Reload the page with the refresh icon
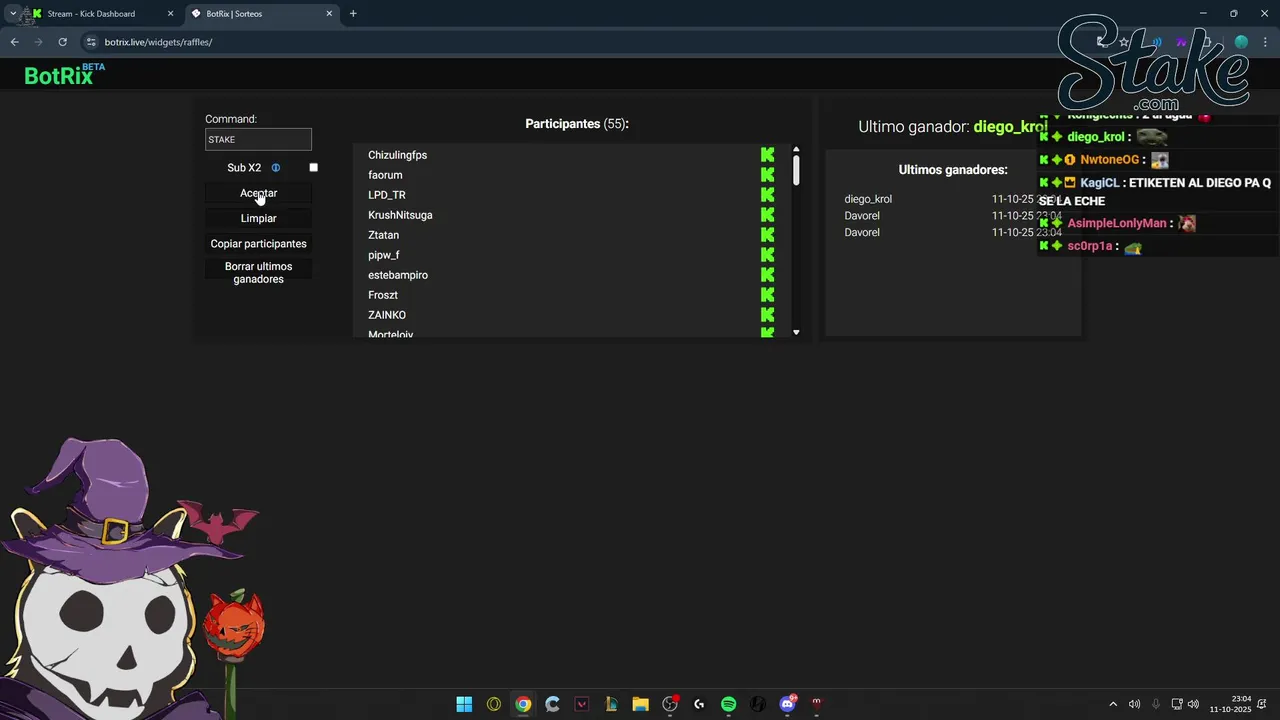1280x720 pixels. tap(62, 42)
